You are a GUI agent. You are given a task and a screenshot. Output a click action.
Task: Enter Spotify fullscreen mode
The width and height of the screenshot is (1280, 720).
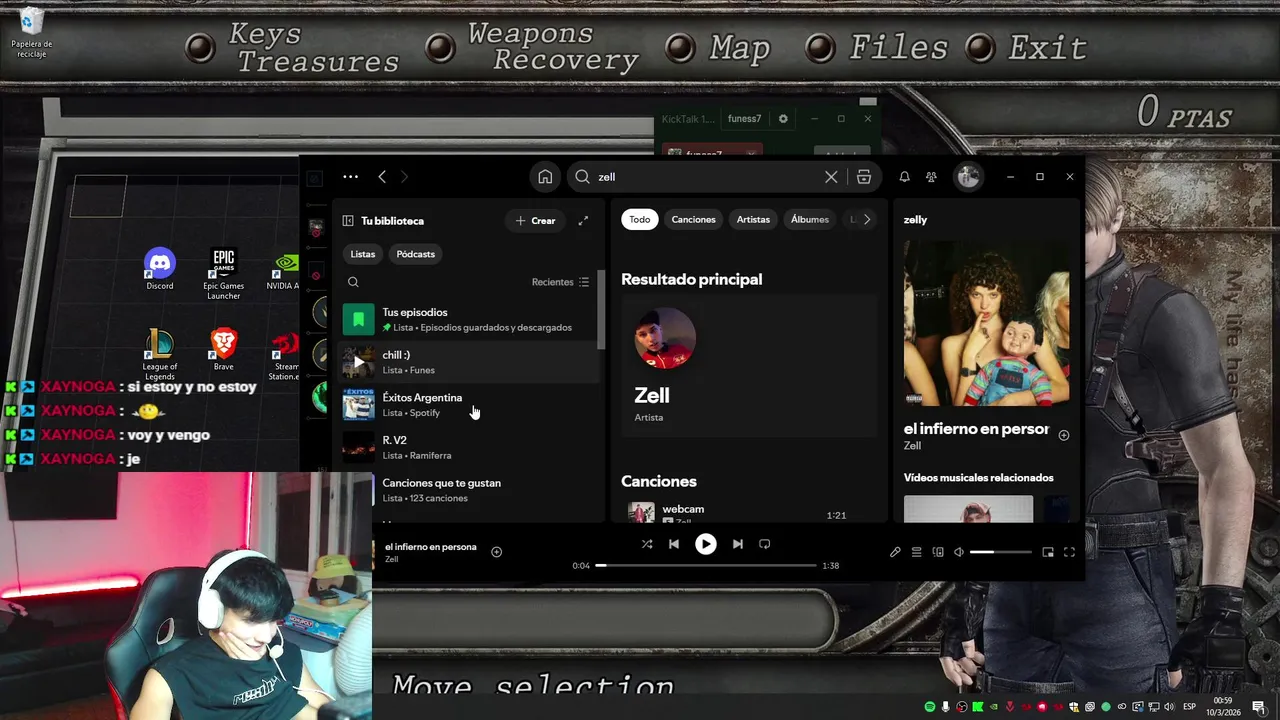pos(1069,552)
